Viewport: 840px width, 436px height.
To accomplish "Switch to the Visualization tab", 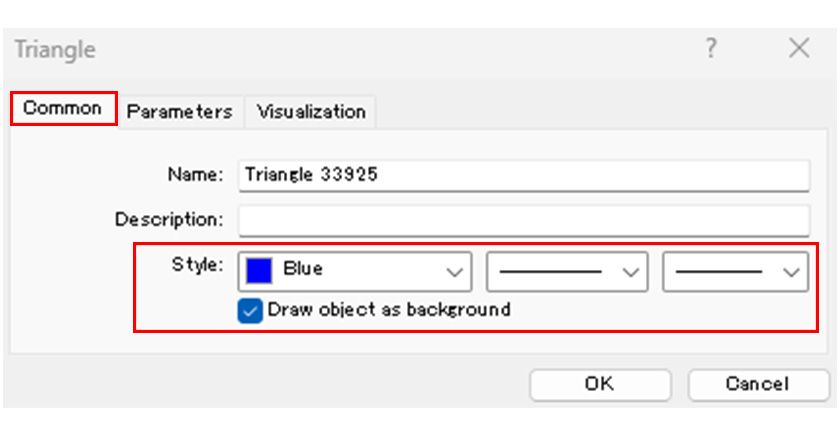I will pos(311,111).
